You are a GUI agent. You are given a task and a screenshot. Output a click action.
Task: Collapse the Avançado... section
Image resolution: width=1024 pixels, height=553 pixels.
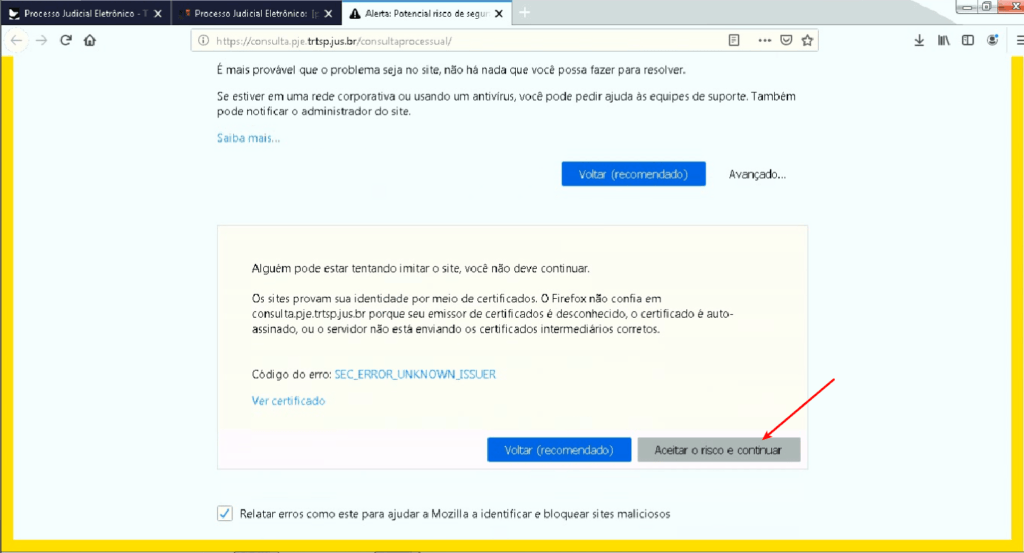coord(757,174)
